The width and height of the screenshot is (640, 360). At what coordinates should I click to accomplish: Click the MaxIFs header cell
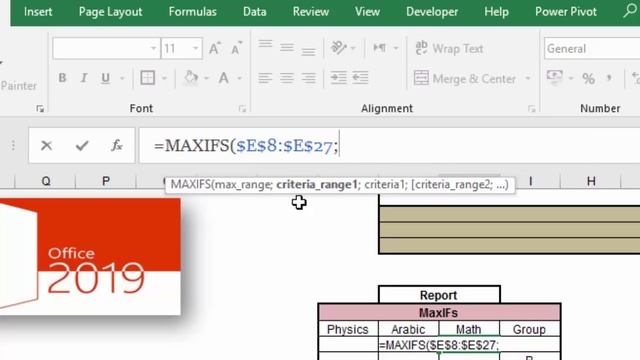[x=439, y=313]
